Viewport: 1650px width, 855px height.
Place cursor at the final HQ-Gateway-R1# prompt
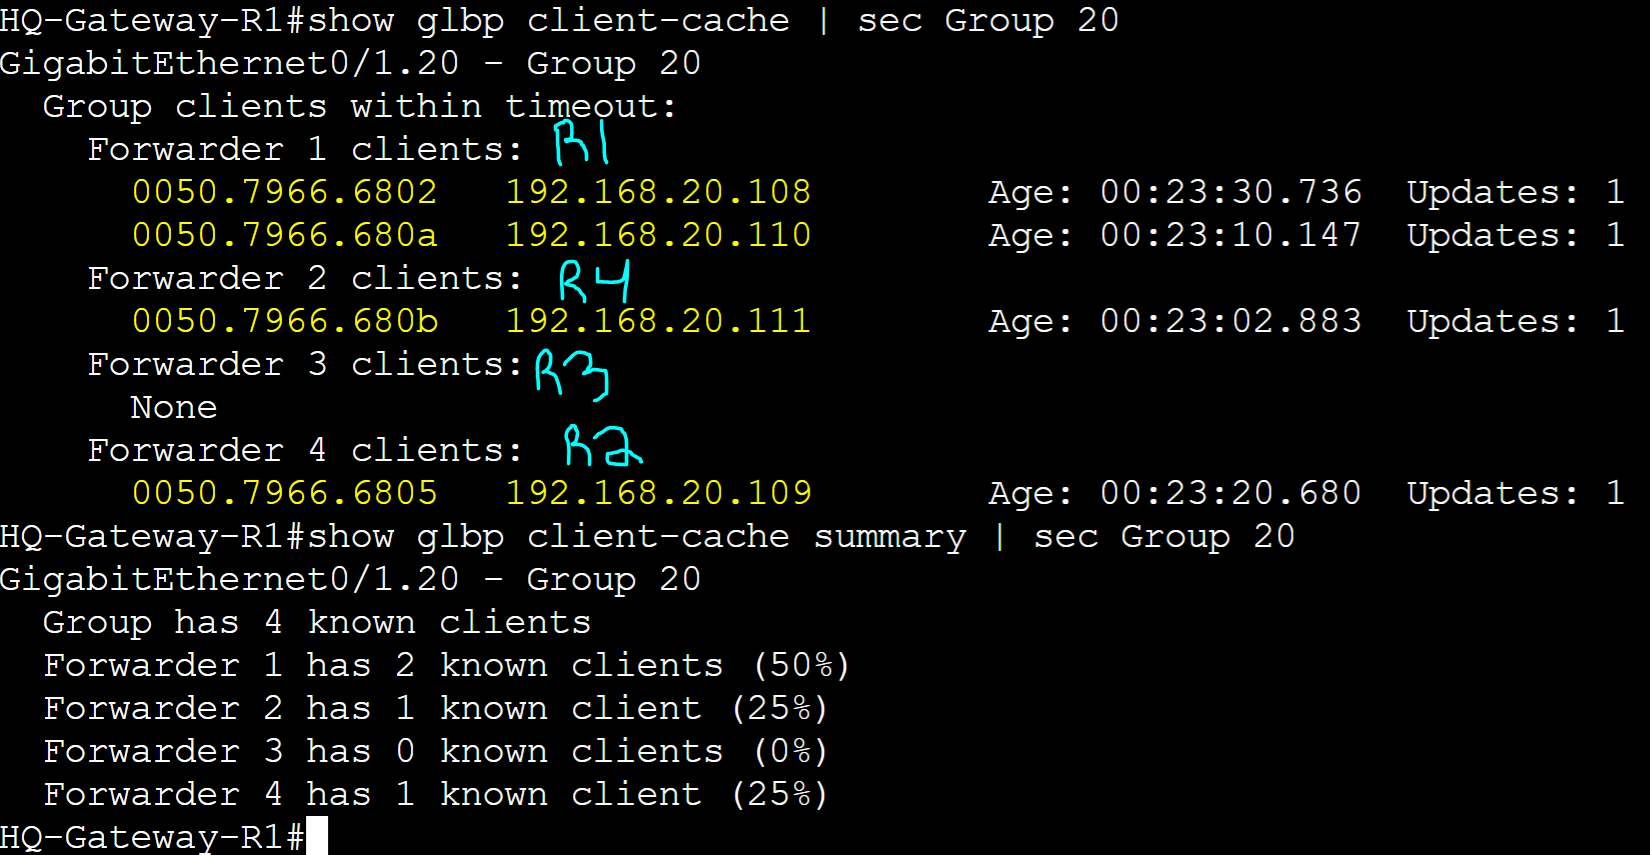317,836
